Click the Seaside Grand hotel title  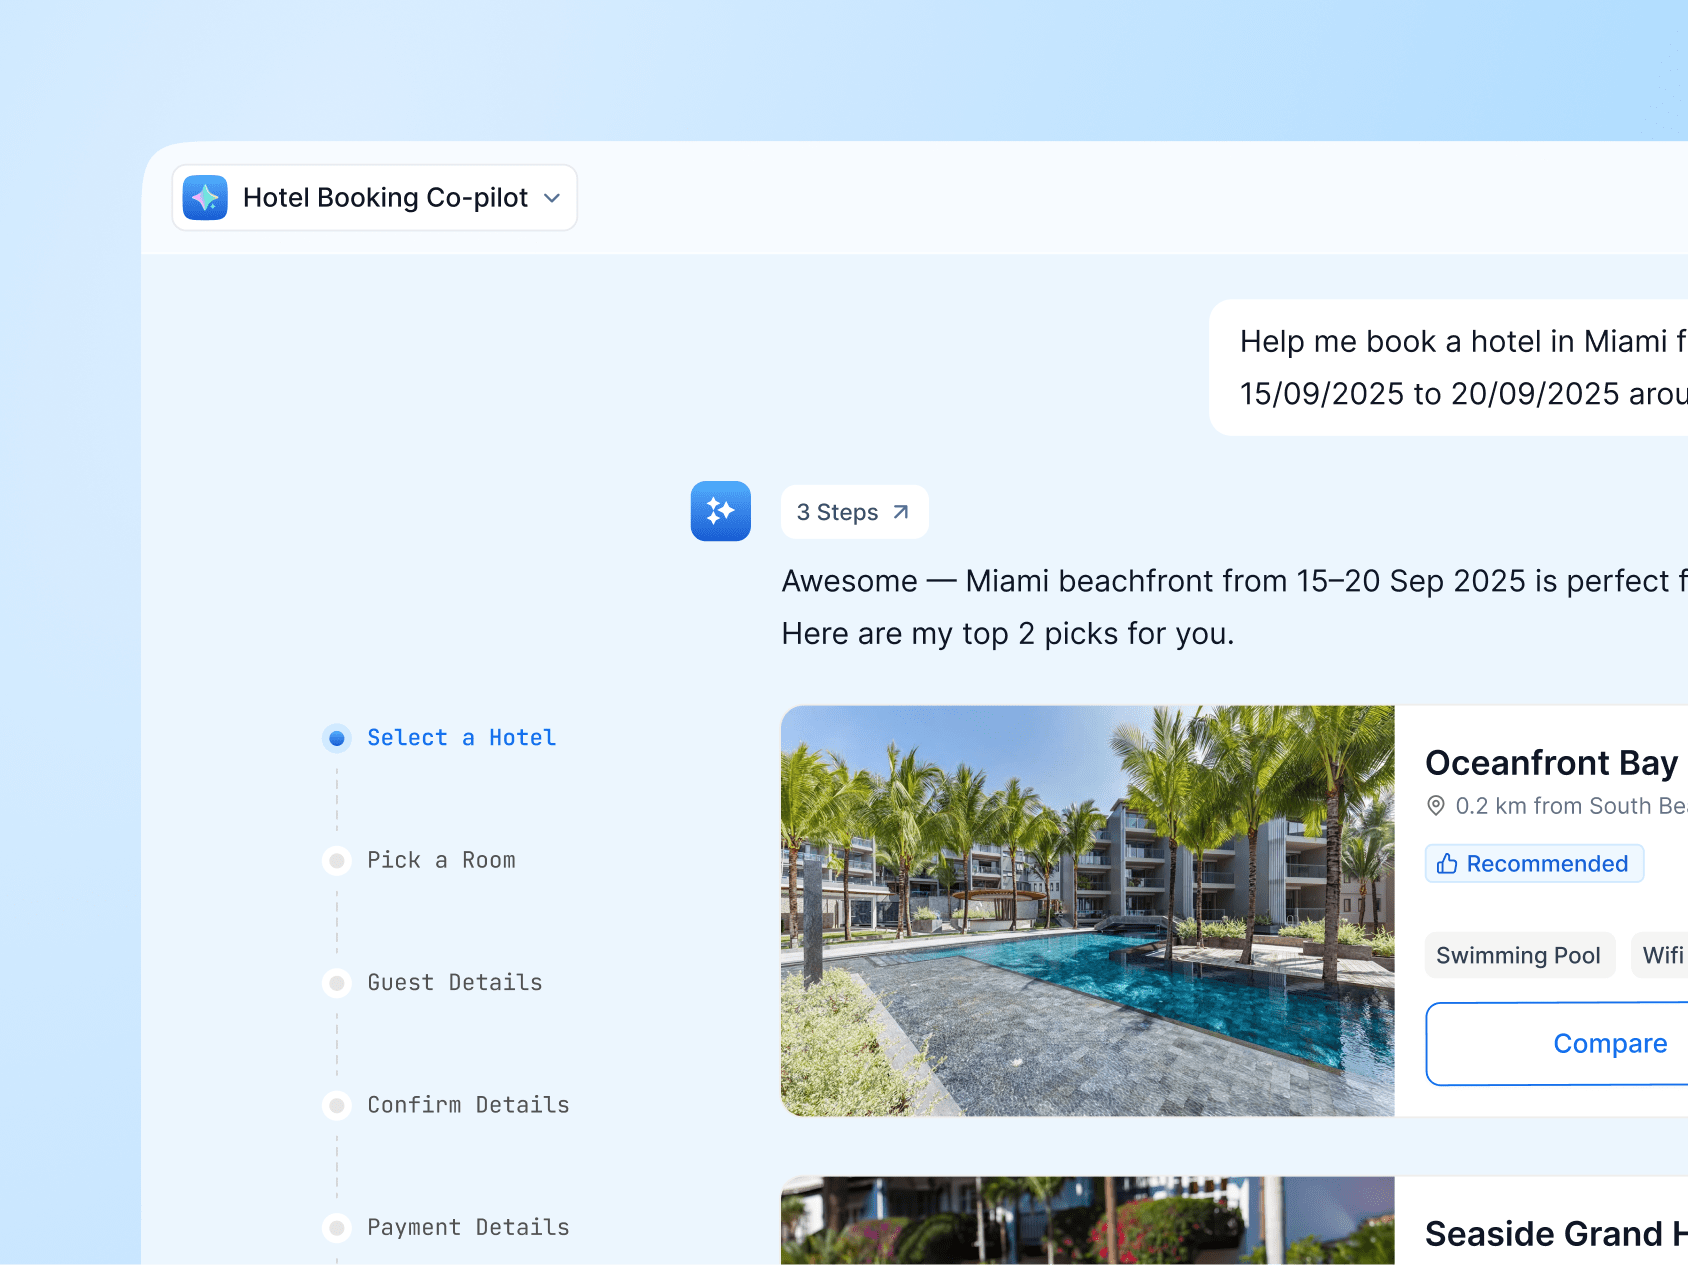[x=1556, y=1234]
